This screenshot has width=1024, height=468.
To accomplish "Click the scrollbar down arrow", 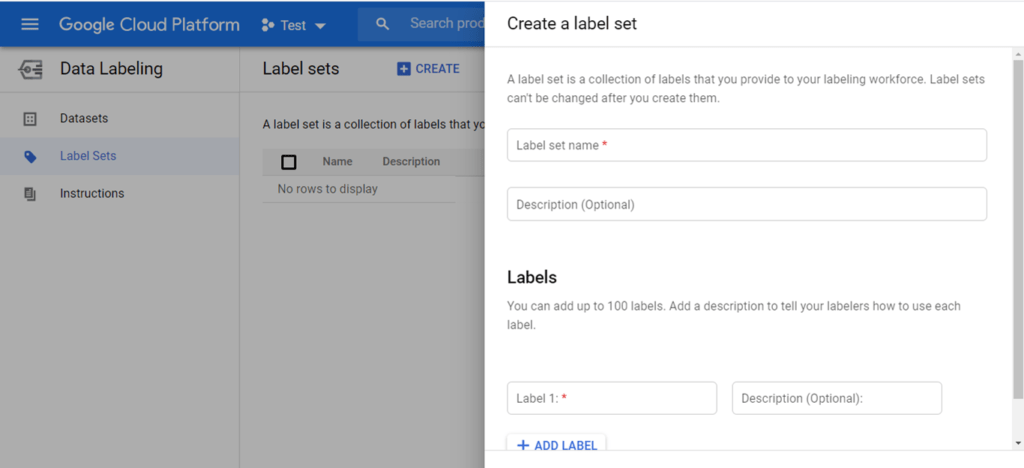I will 1017,444.
